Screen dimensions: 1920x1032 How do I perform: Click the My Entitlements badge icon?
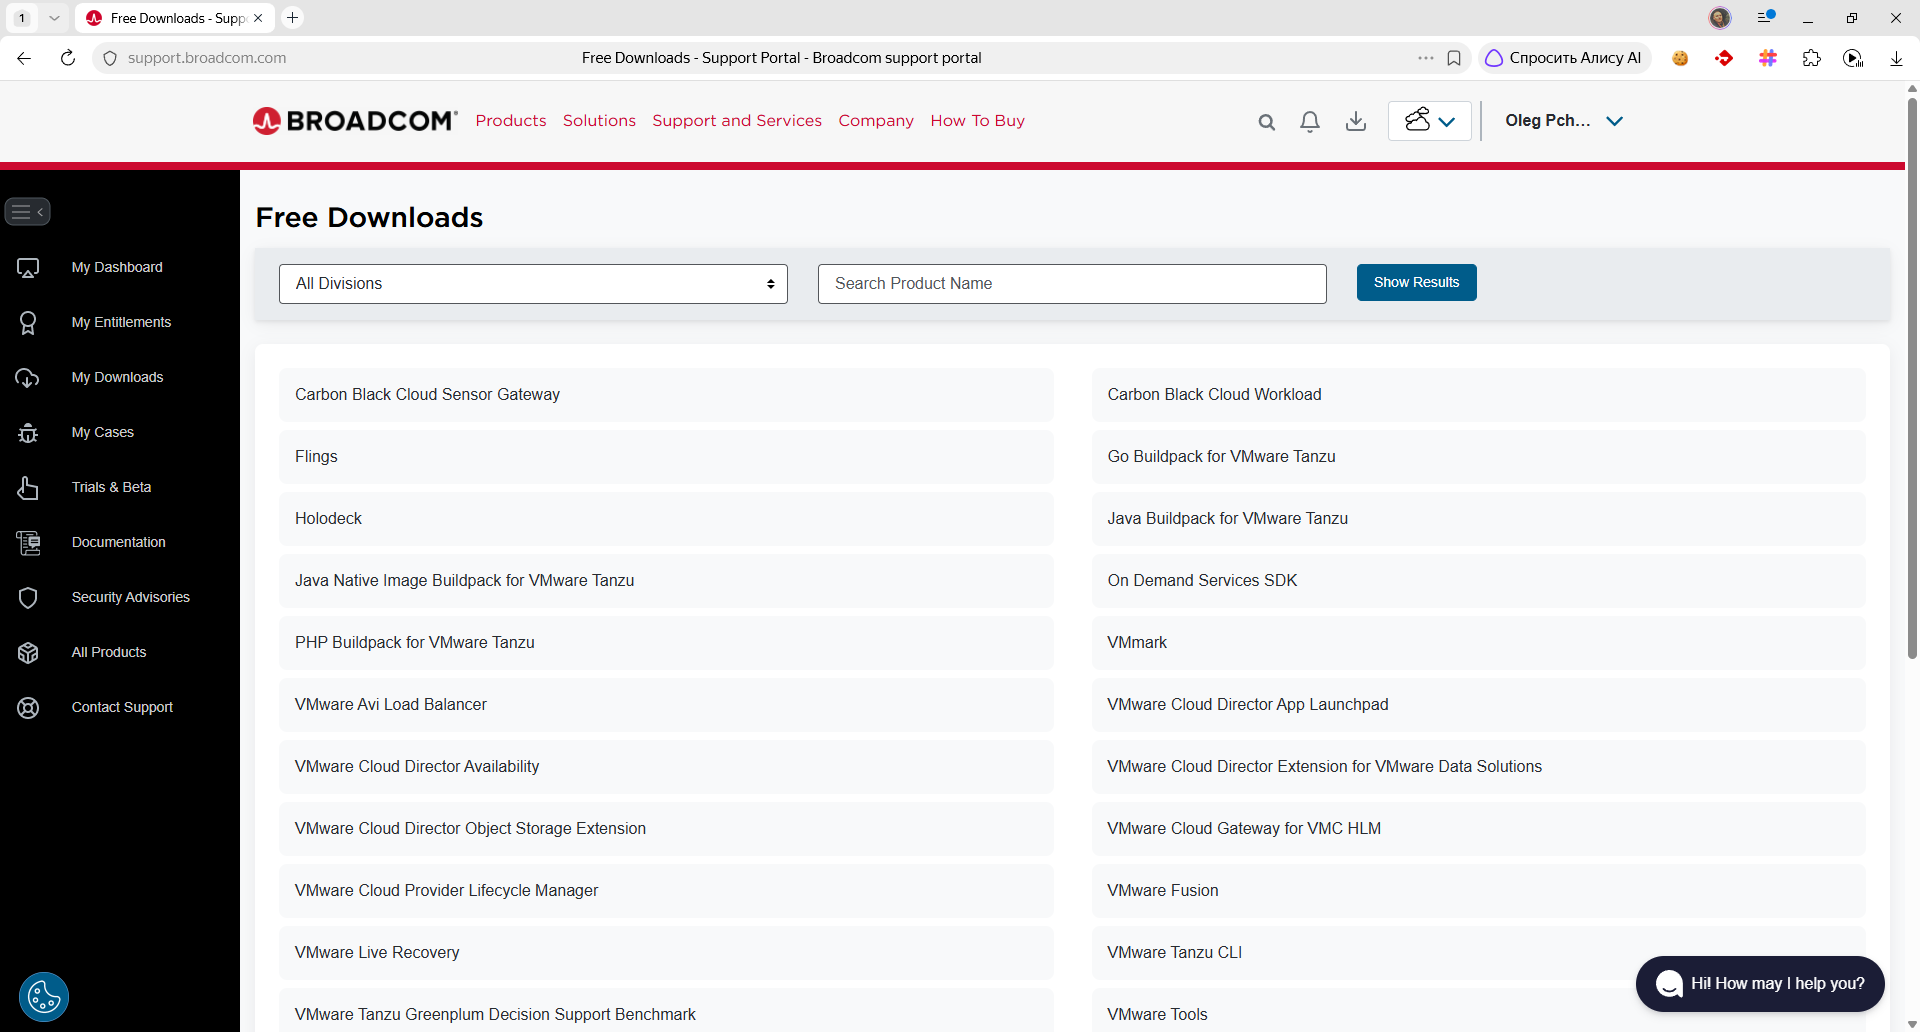point(28,323)
